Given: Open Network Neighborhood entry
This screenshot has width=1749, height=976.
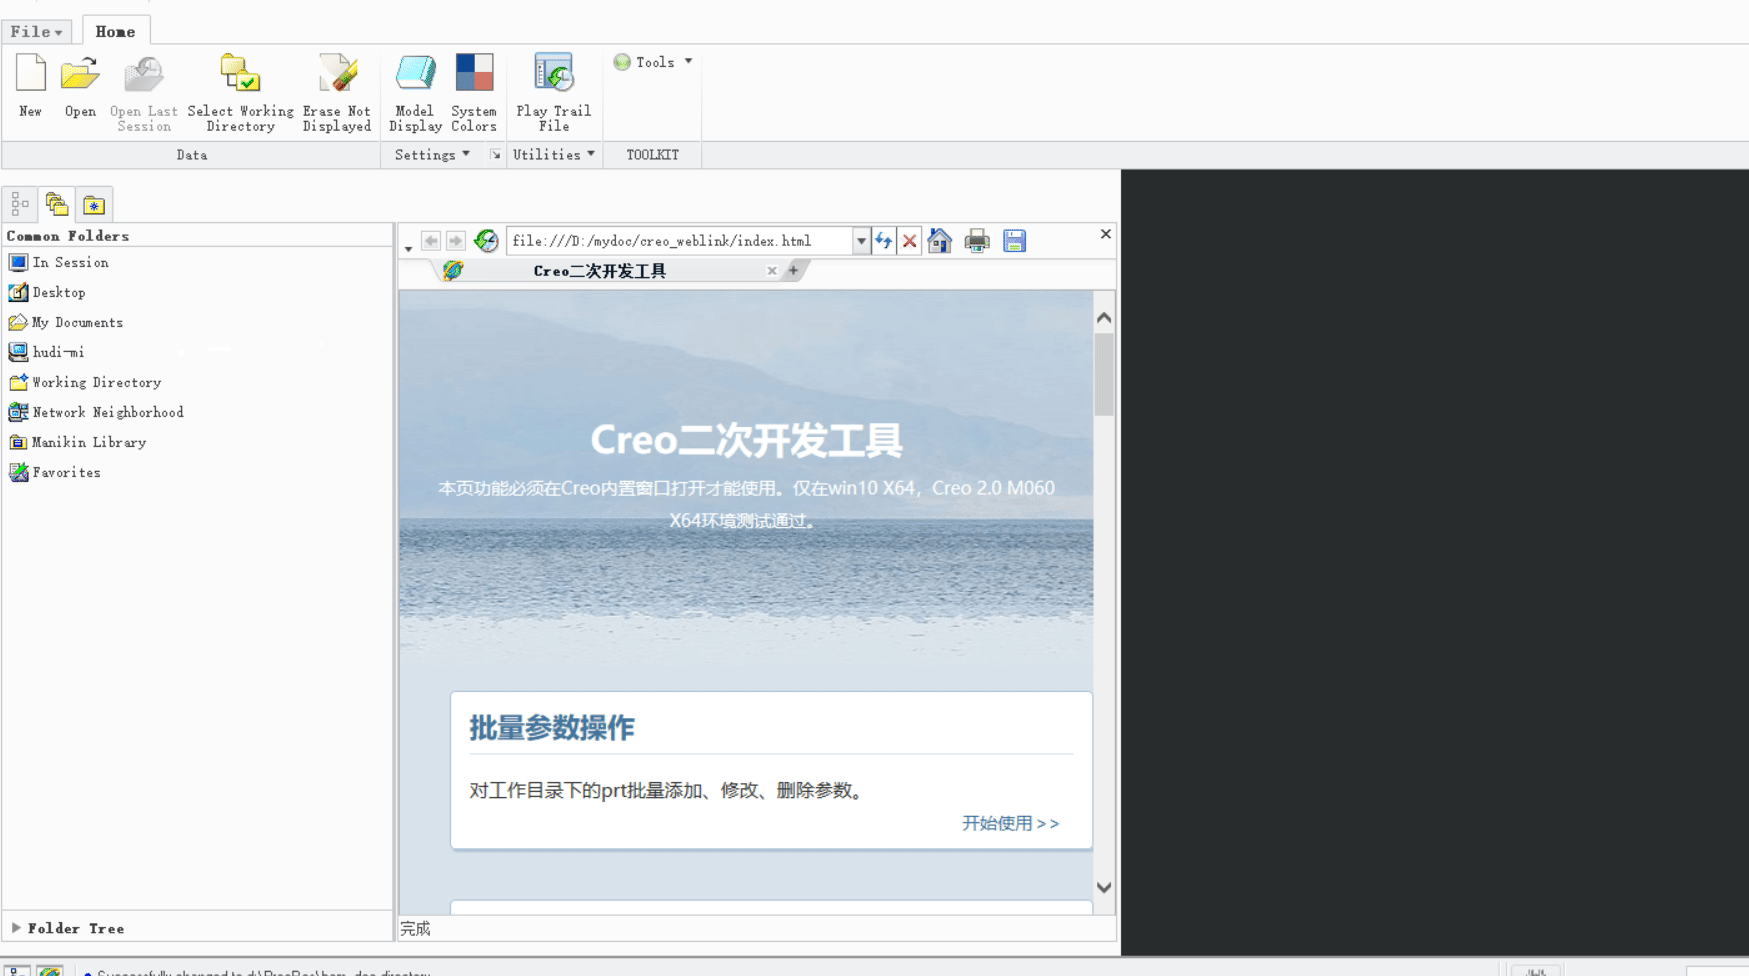Looking at the screenshot, I should click(96, 413).
